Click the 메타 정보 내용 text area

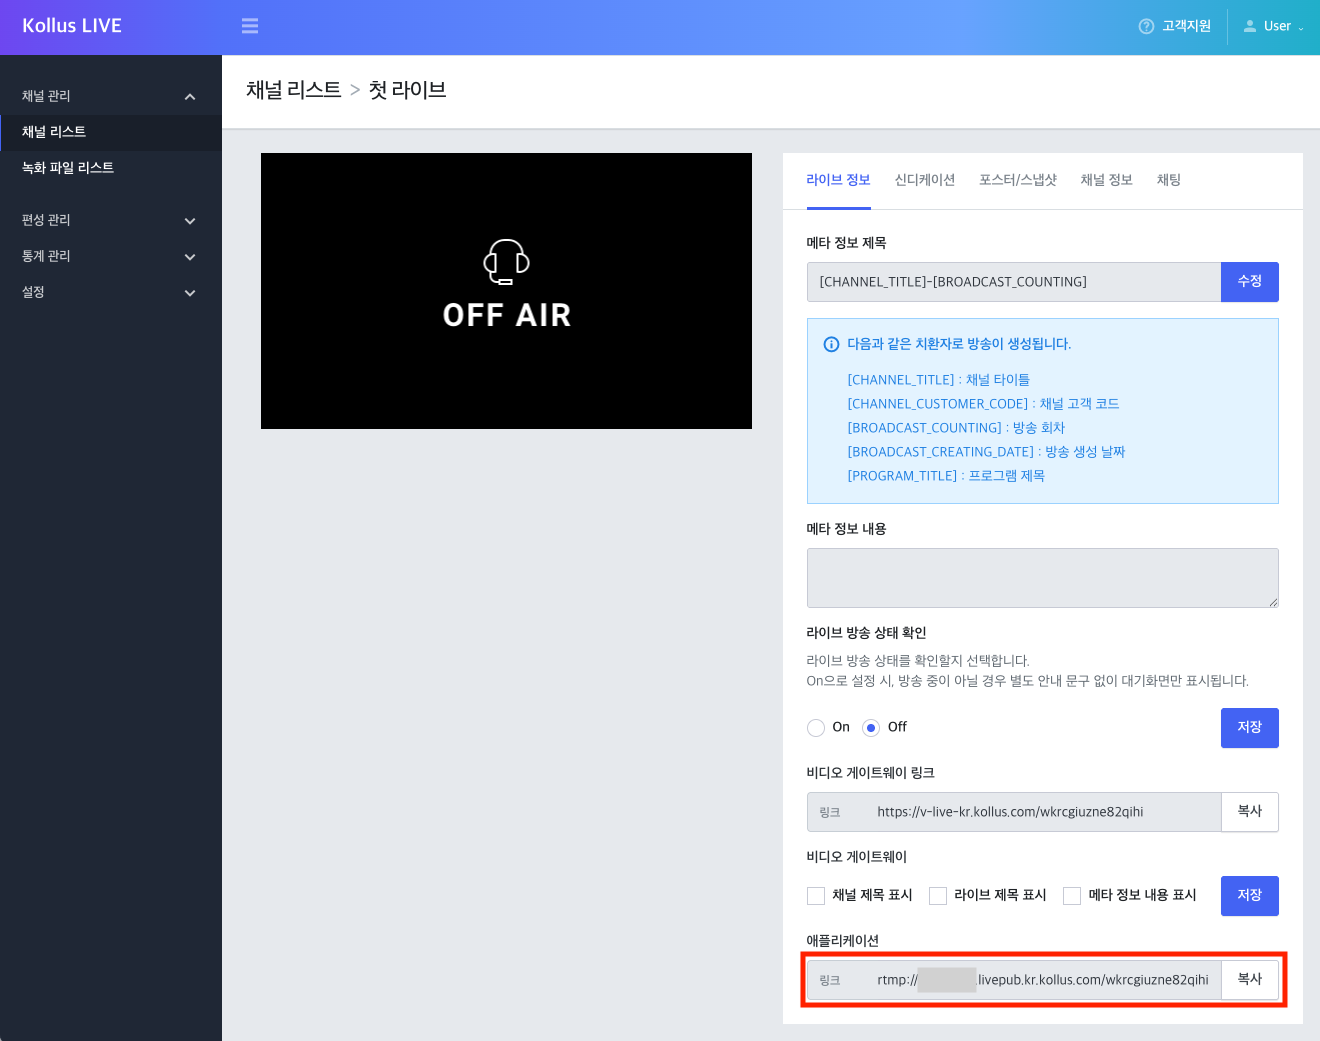coord(1043,577)
